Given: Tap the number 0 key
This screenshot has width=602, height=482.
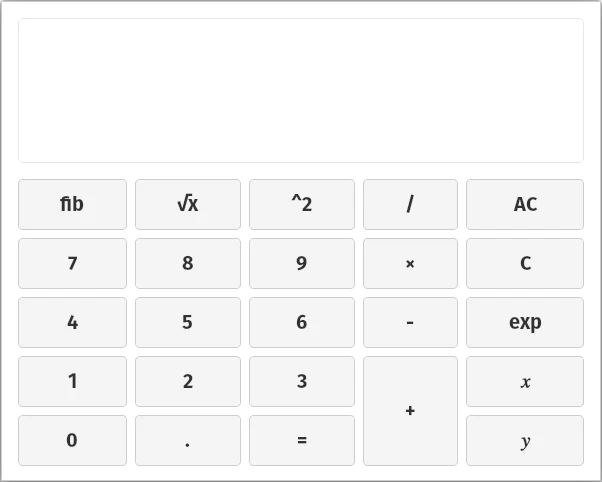Looking at the screenshot, I should click(72, 440).
